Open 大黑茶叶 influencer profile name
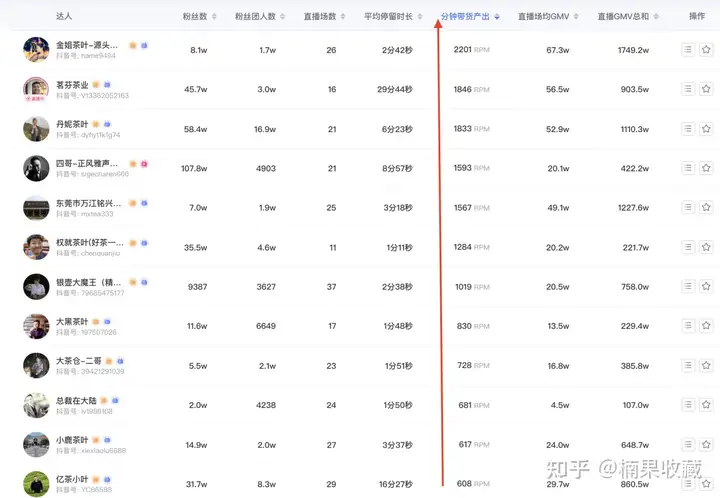Screen dimensions: 720x498 point(72,322)
